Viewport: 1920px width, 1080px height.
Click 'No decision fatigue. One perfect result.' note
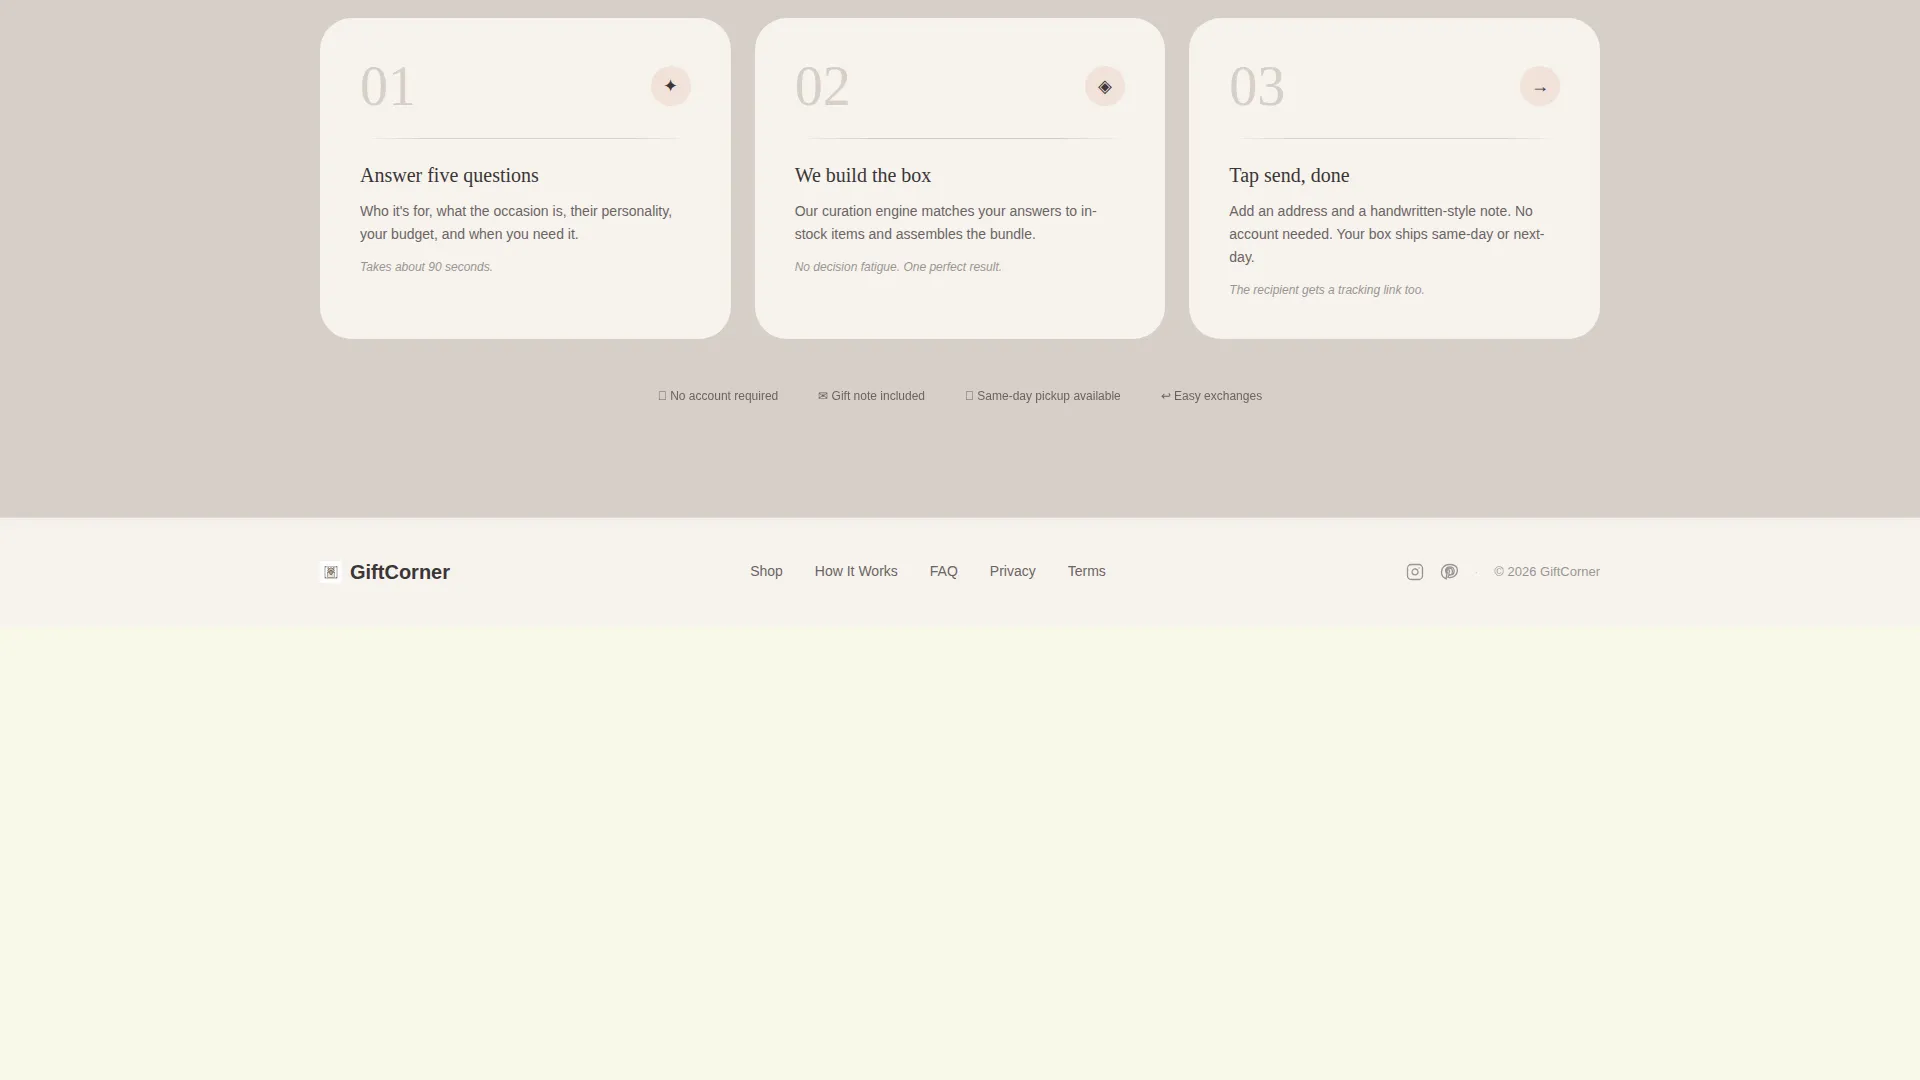click(x=898, y=267)
